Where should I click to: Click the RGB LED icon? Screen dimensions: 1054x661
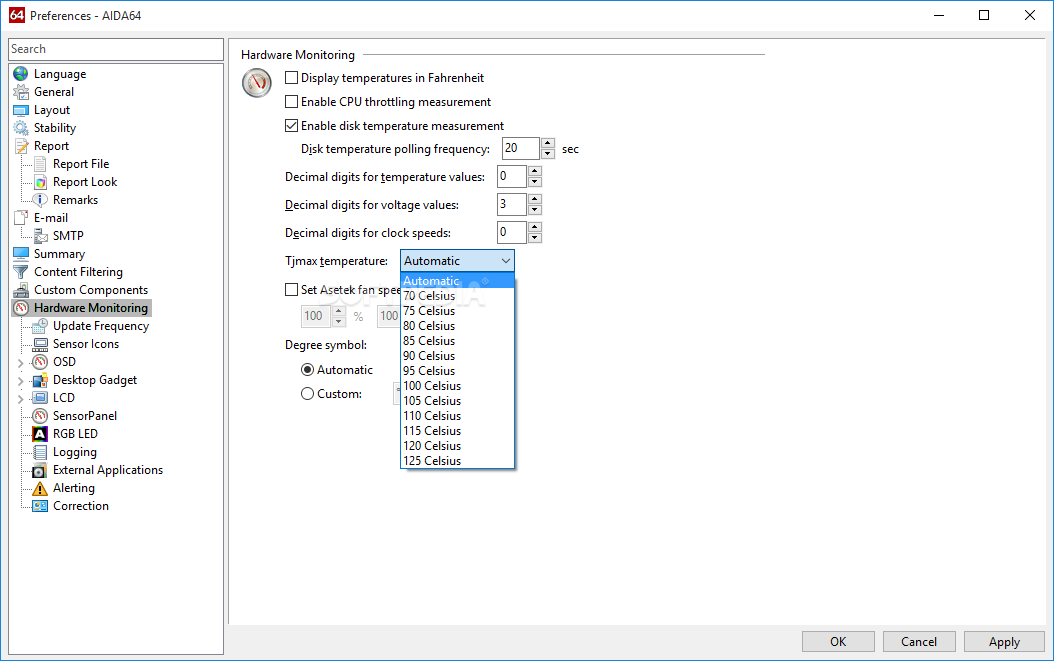pos(40,434)
